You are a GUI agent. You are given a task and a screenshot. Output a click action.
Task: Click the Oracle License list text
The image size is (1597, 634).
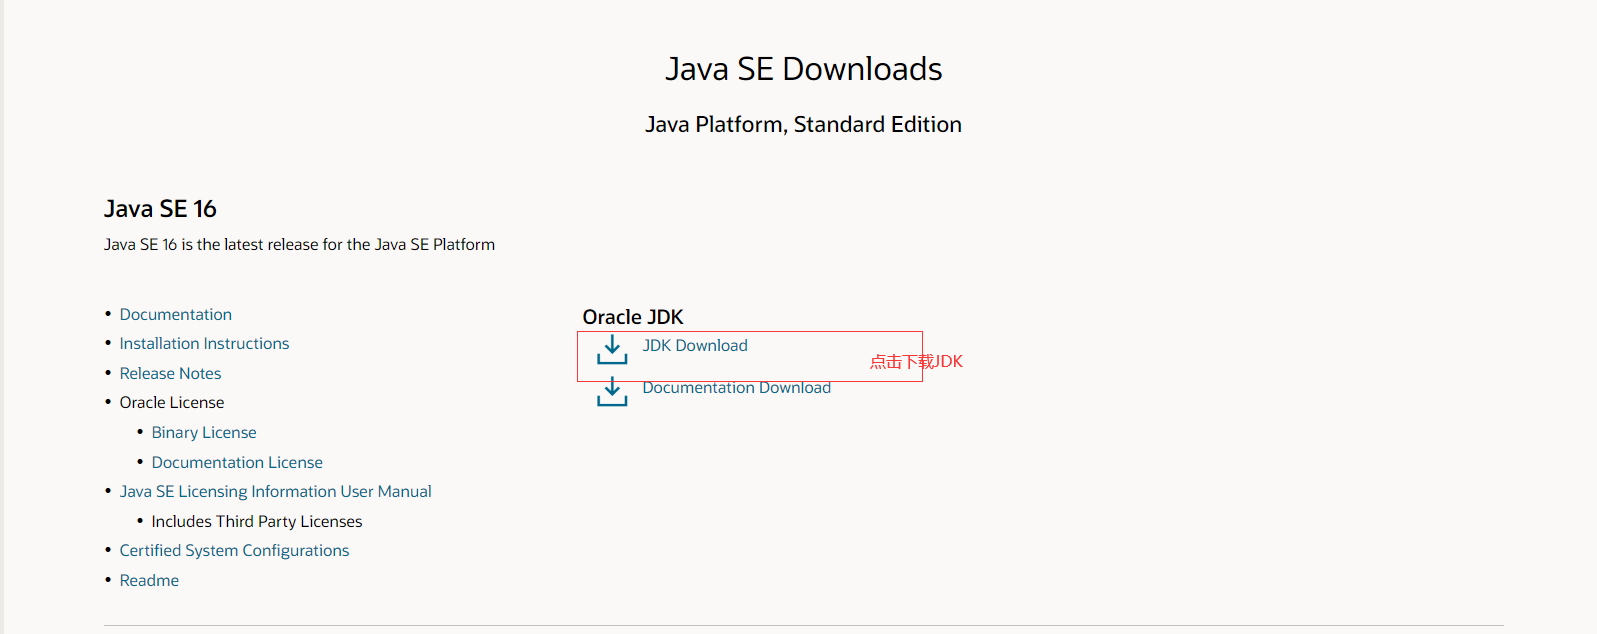(x=172, y=402)
